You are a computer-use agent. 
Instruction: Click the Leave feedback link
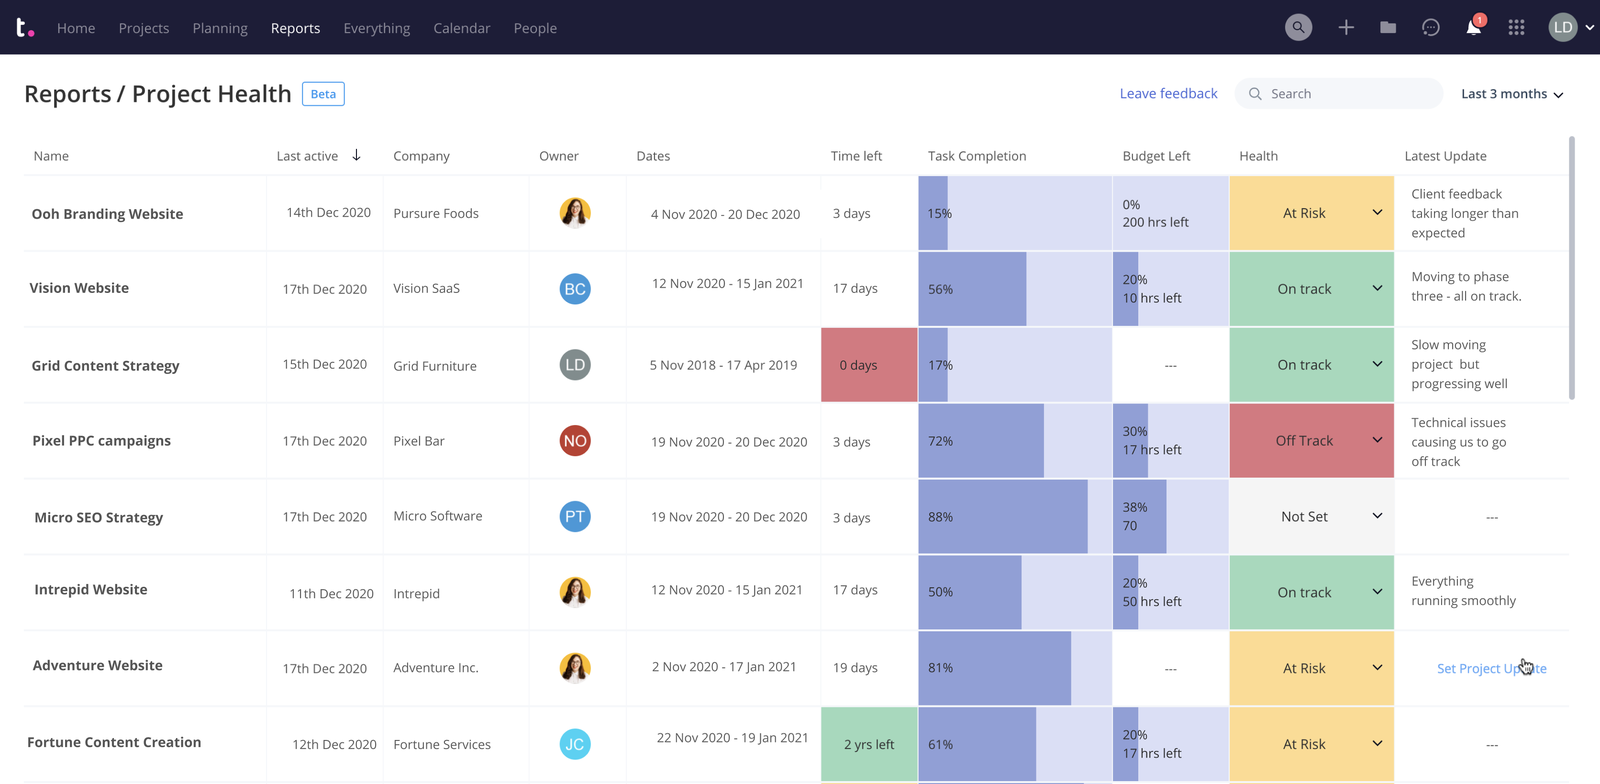(1168, 93)
